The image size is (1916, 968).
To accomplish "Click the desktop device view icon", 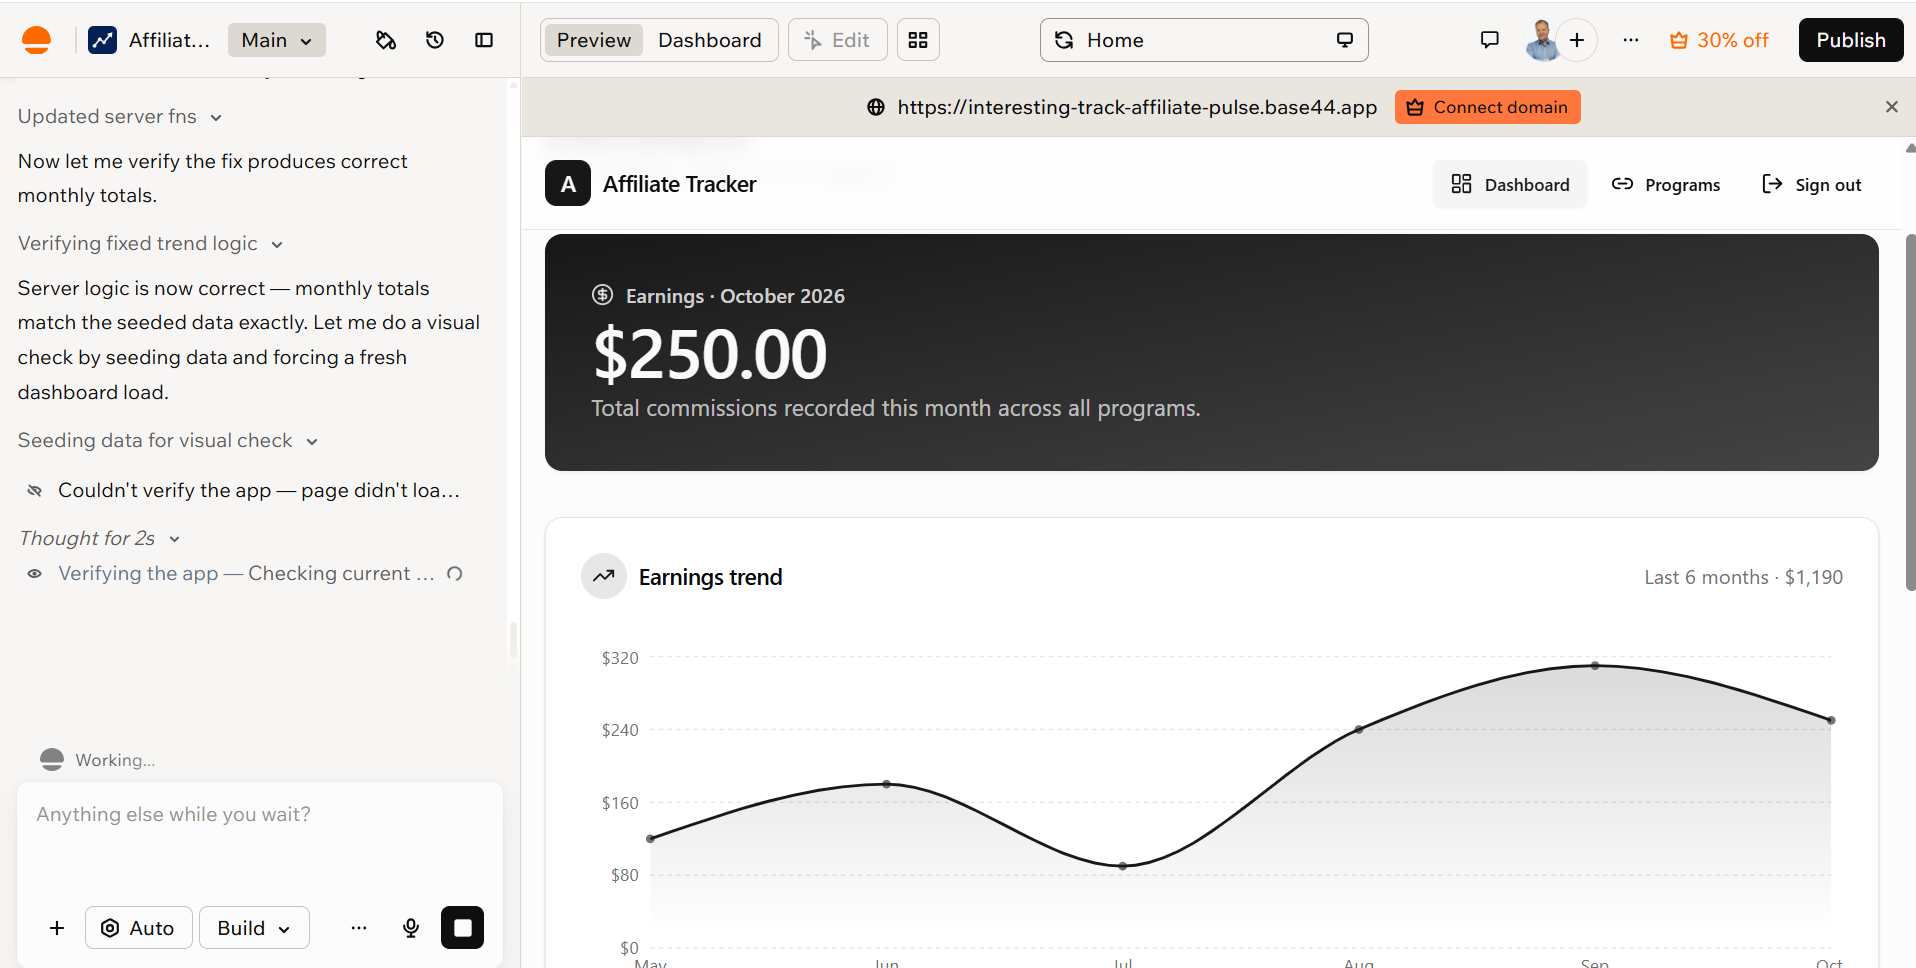I will pos(1345,40).
